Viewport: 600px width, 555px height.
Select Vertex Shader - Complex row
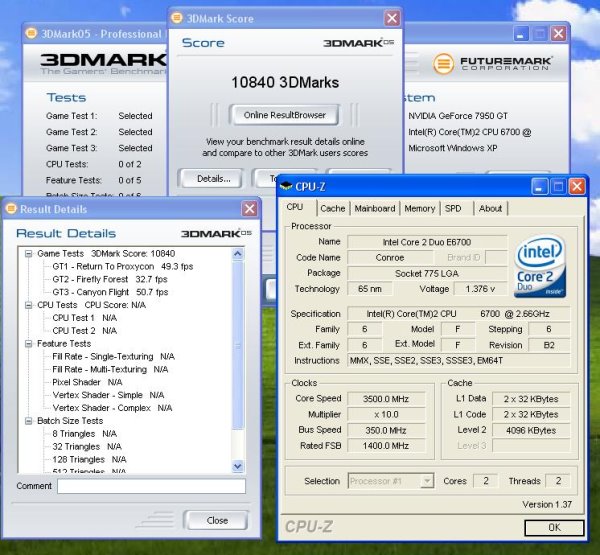tap(112, 408)
